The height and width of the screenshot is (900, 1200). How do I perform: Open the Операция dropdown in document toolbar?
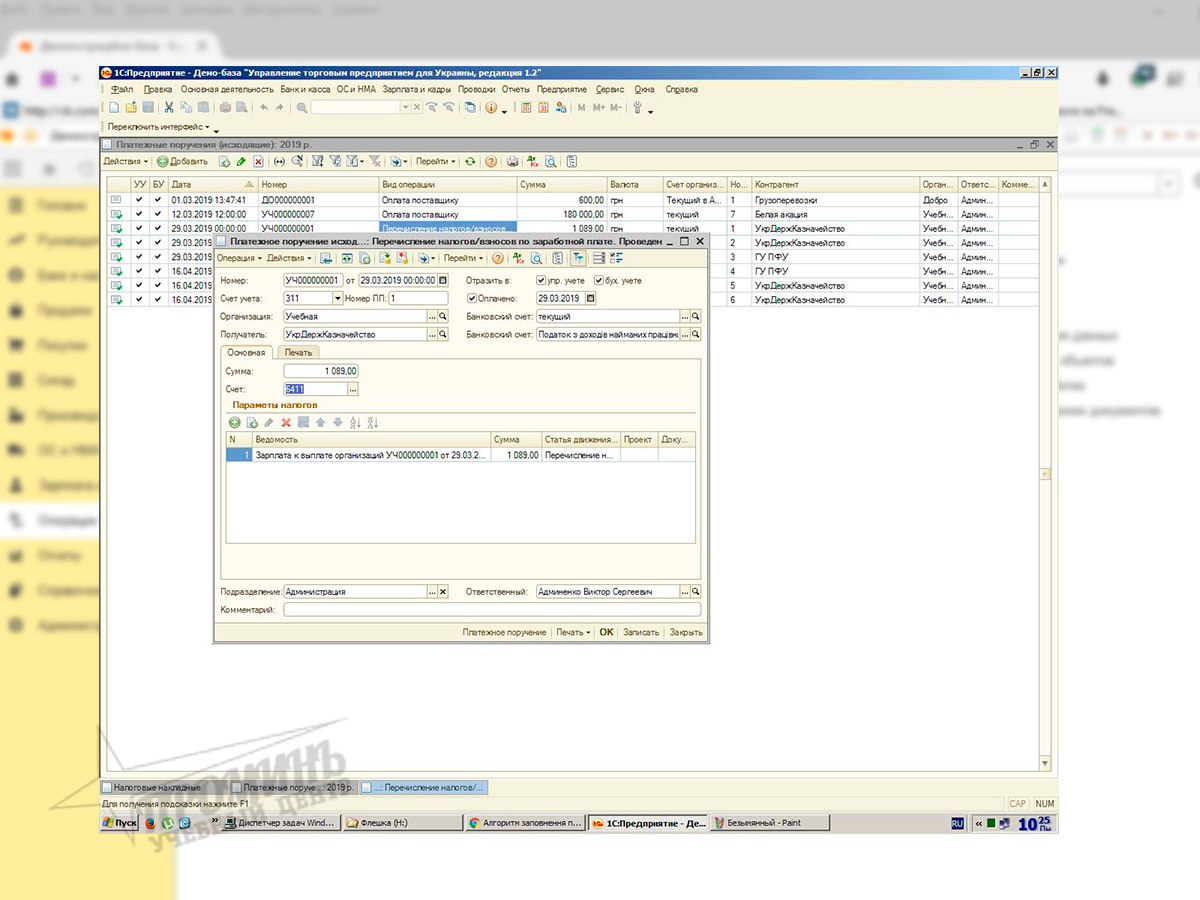[x=239, y=258]
